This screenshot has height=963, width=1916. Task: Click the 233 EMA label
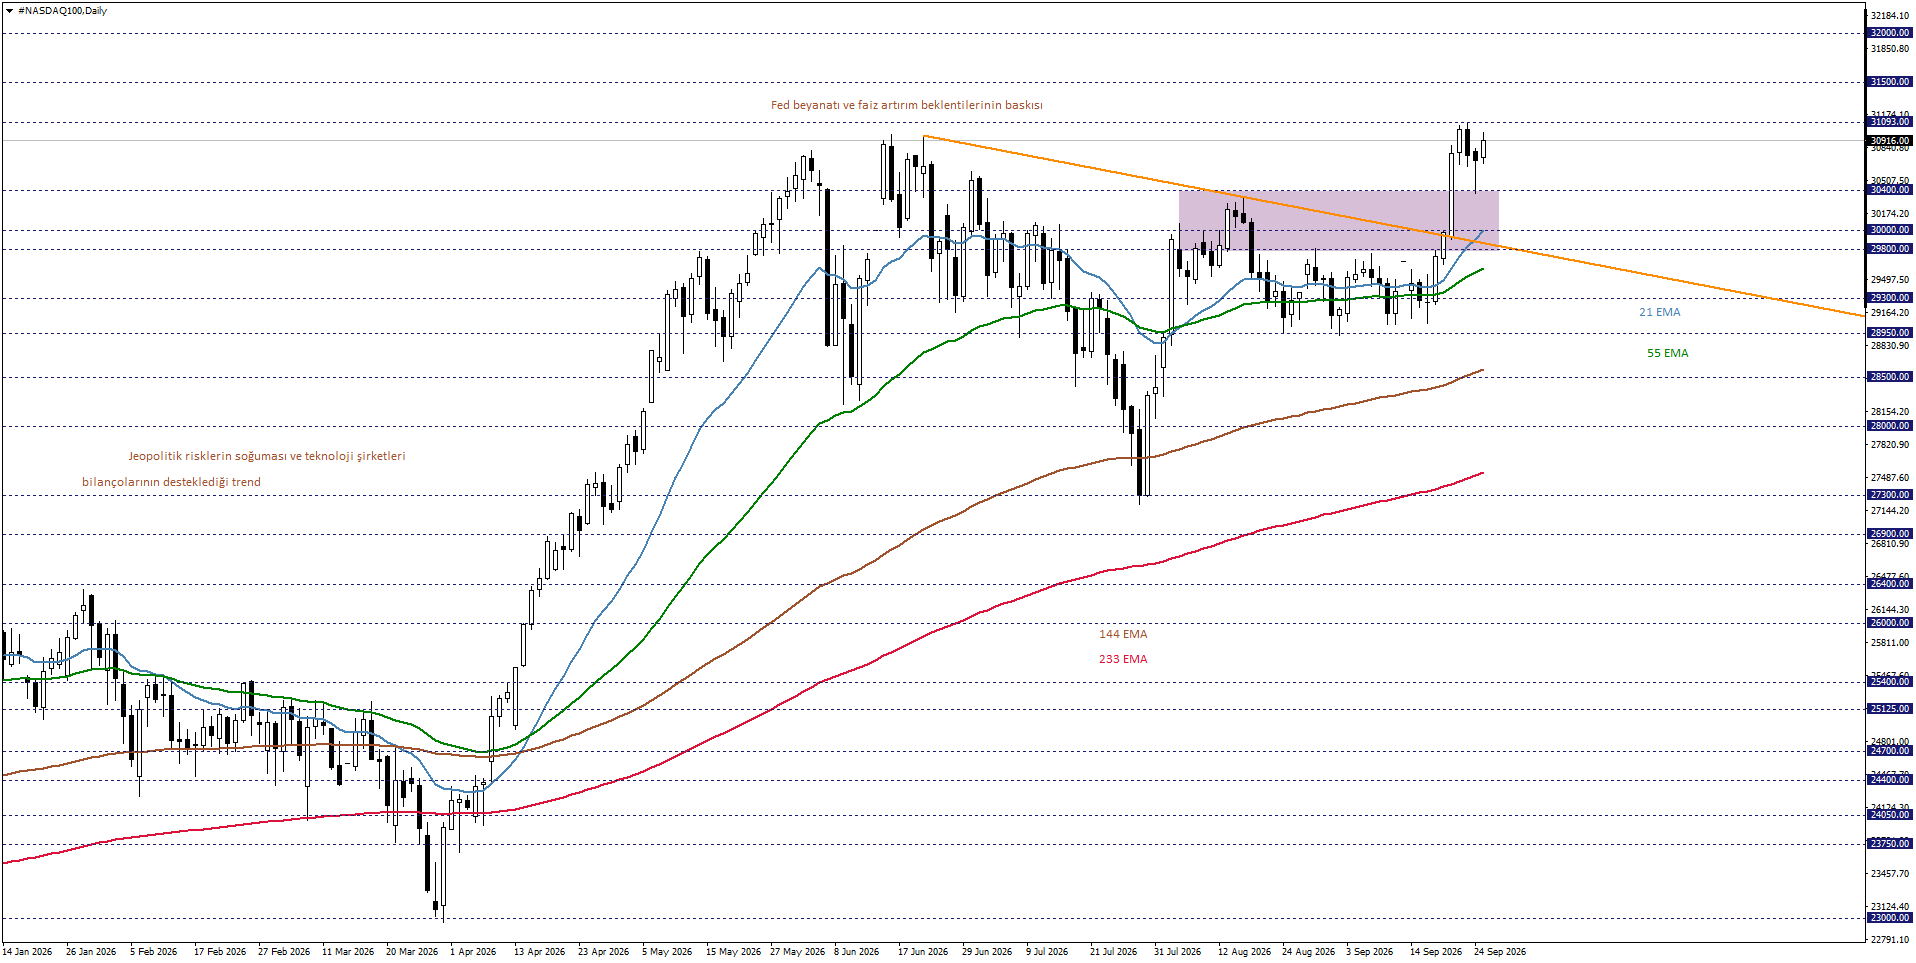point(1123,659)
